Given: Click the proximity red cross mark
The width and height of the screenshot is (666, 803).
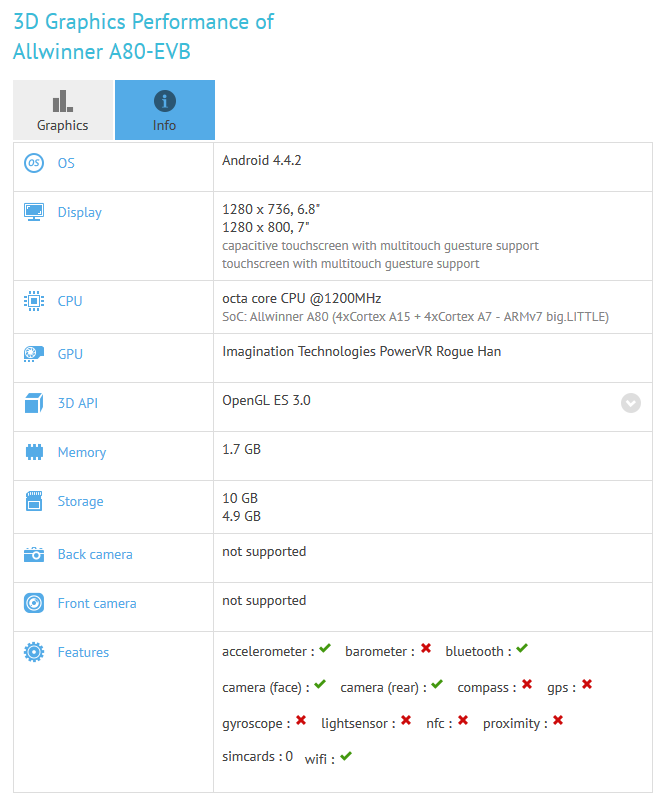Looking at the screenshot, I should click(x=558, y=721).
